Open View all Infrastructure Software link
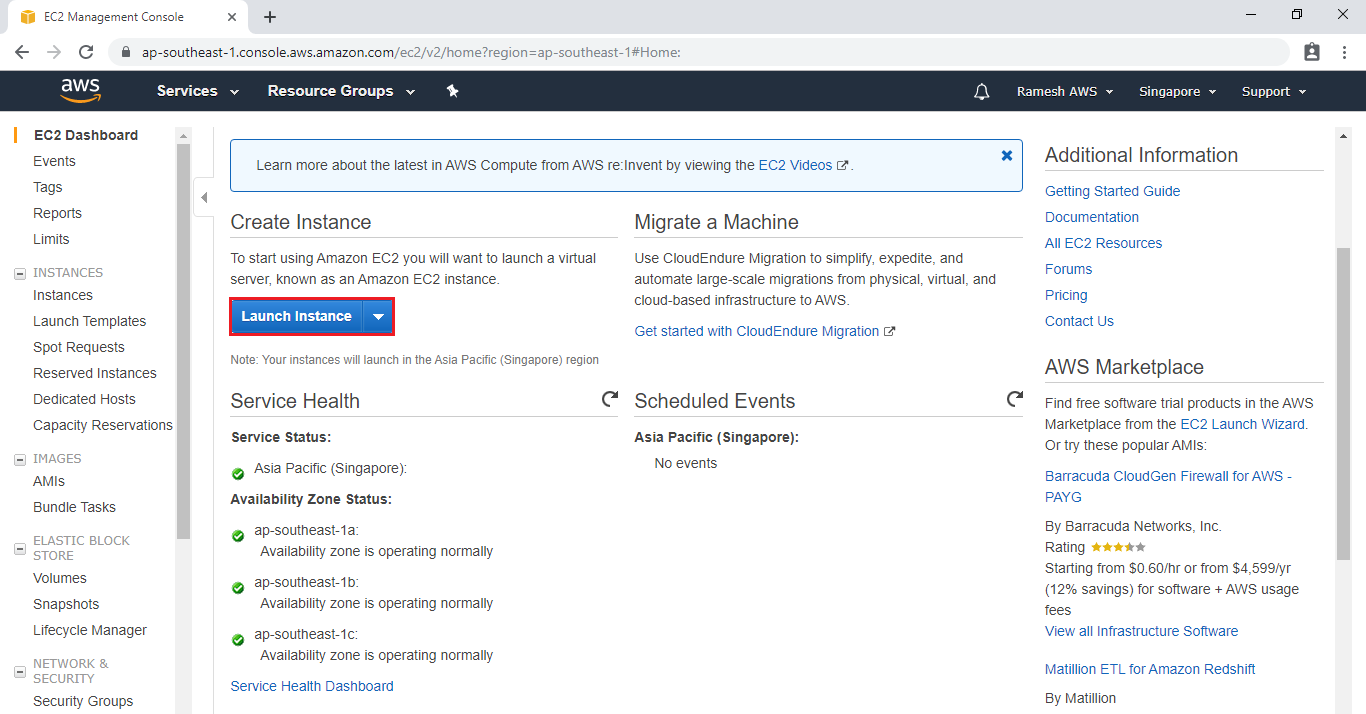This screenshot has height=714, width=1366. pos(1142,631)
